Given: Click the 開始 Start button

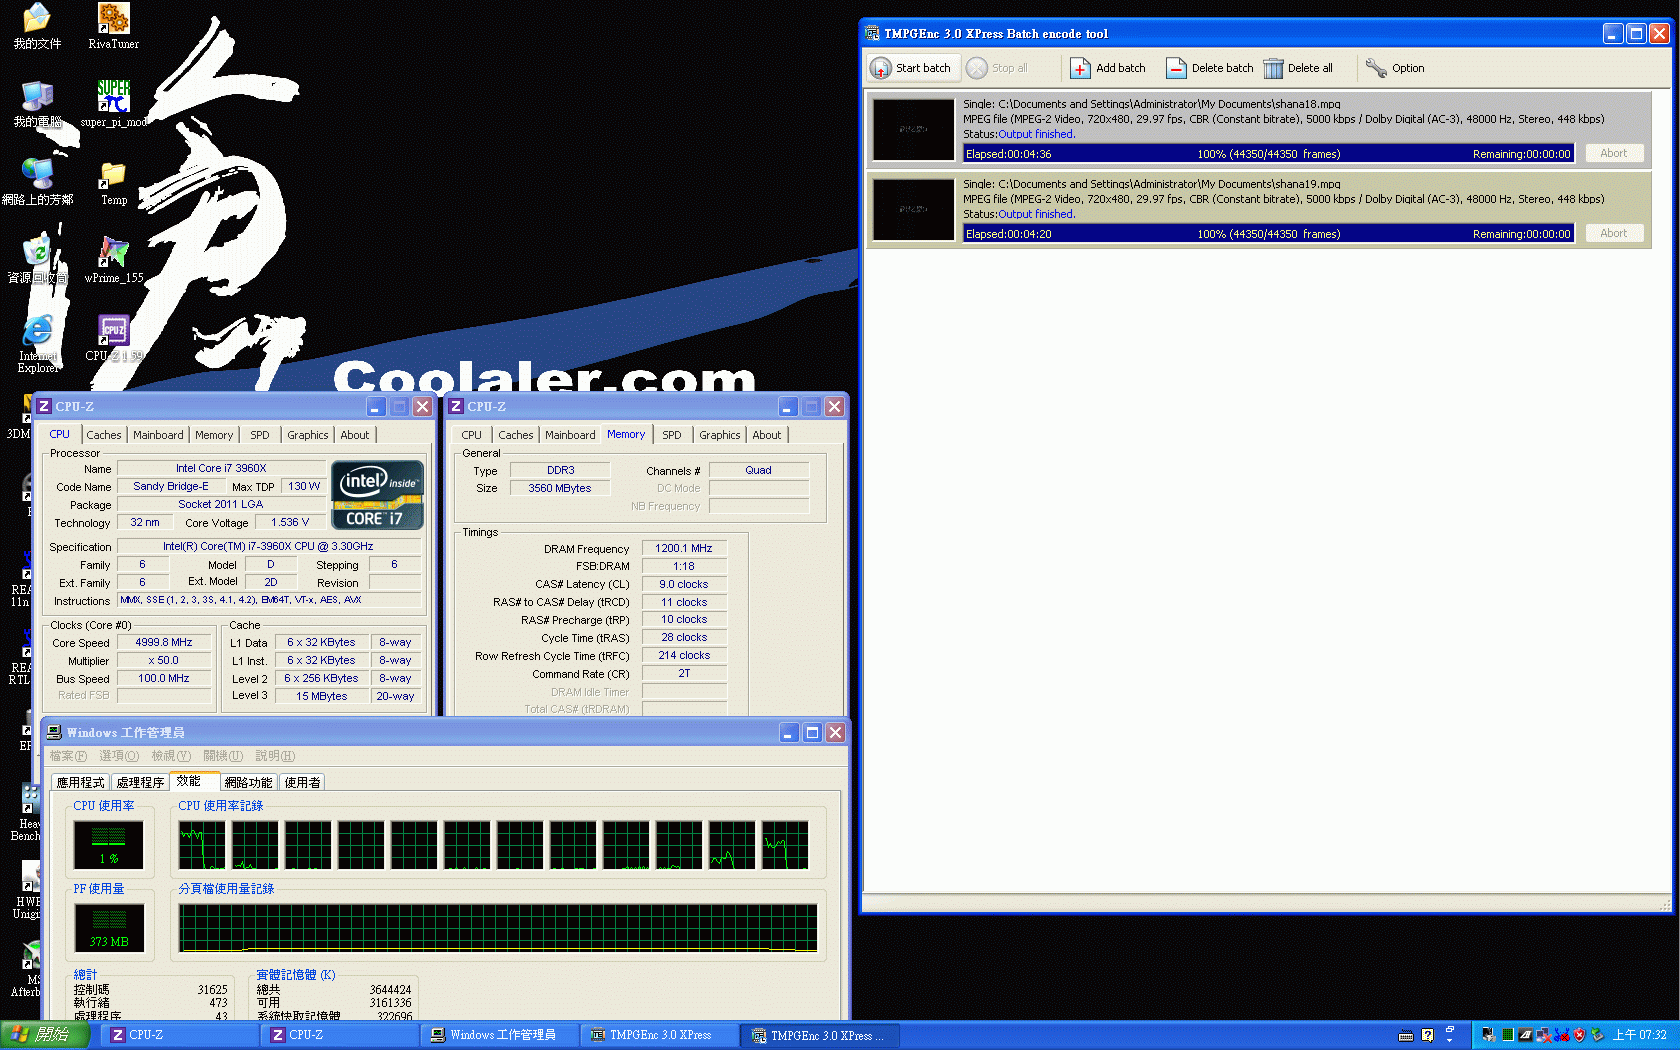Looking at the screenshot, I should pyautogui.click(x=45, y=1035).
